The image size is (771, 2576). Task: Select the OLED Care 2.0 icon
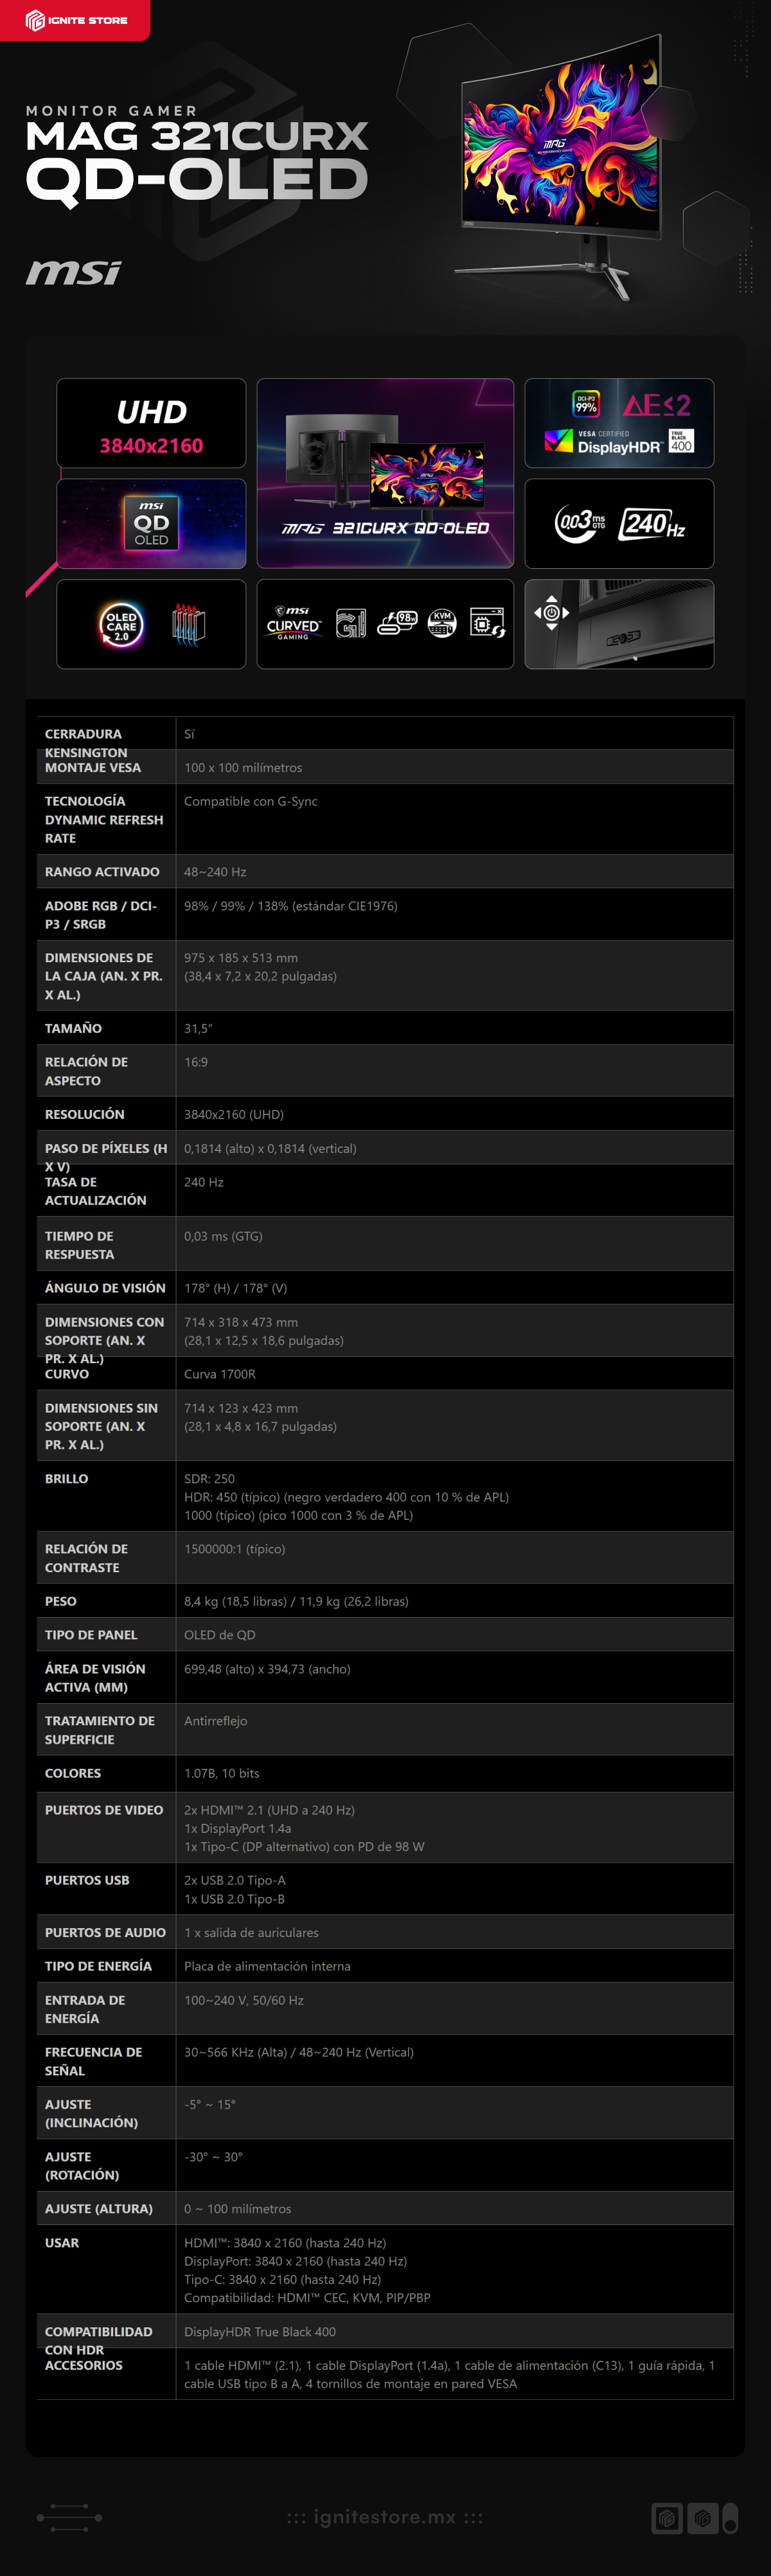click(121, 625)
